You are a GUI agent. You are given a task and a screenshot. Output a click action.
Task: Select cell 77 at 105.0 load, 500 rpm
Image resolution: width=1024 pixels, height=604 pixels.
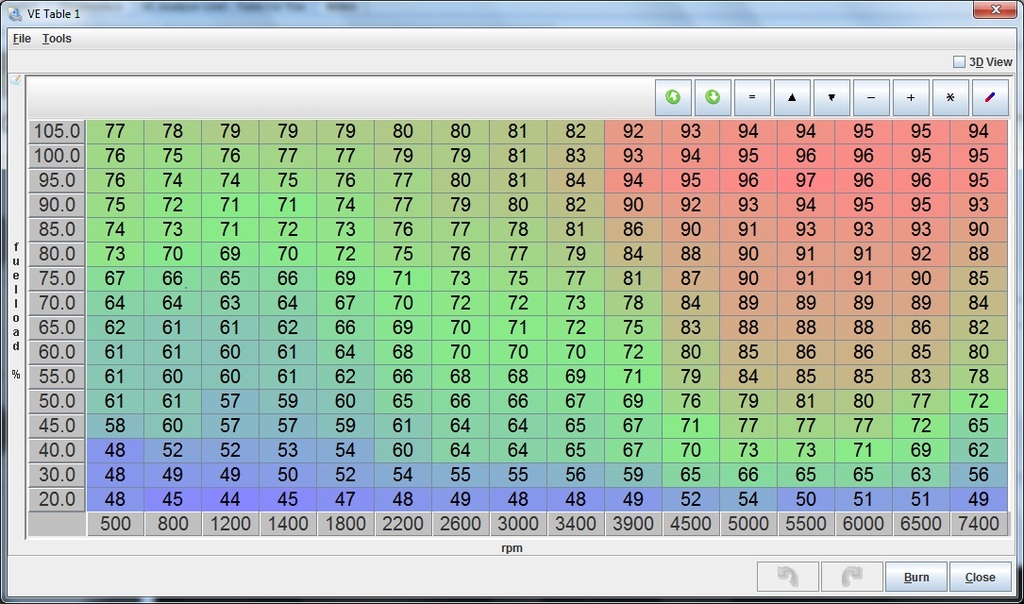pos(115,131)
